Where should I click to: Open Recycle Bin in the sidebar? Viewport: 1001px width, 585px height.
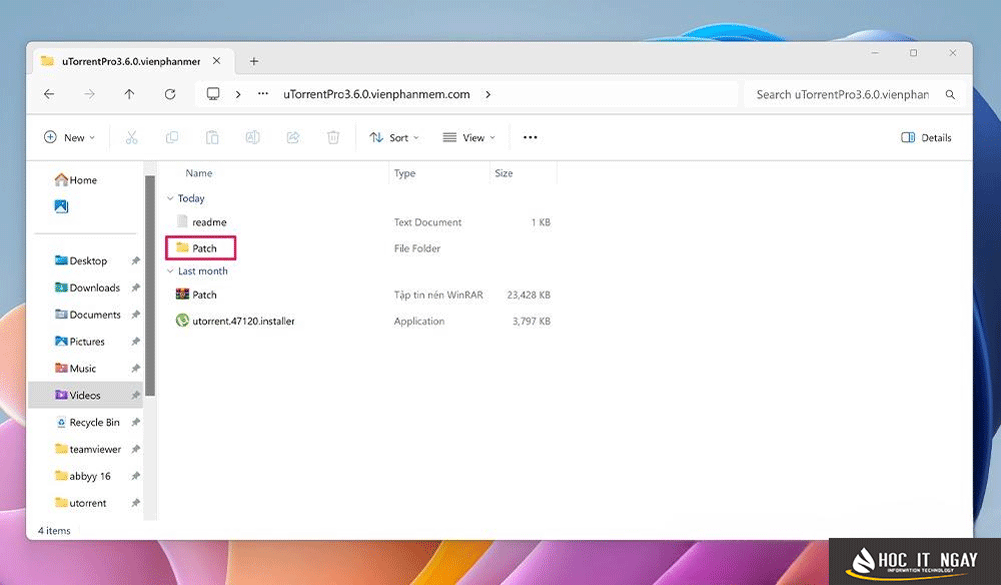point(87,422)
